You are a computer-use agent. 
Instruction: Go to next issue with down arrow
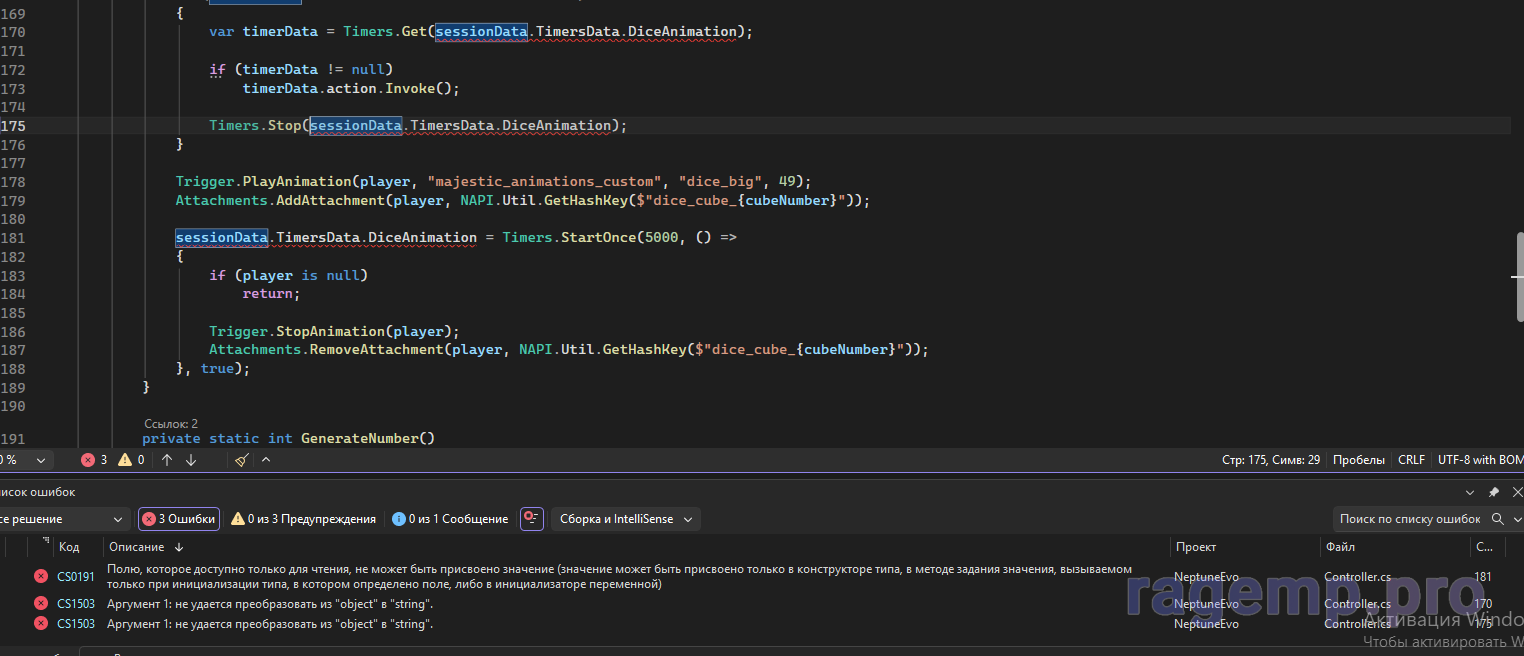pyautogui.click(x=191, y=460)
